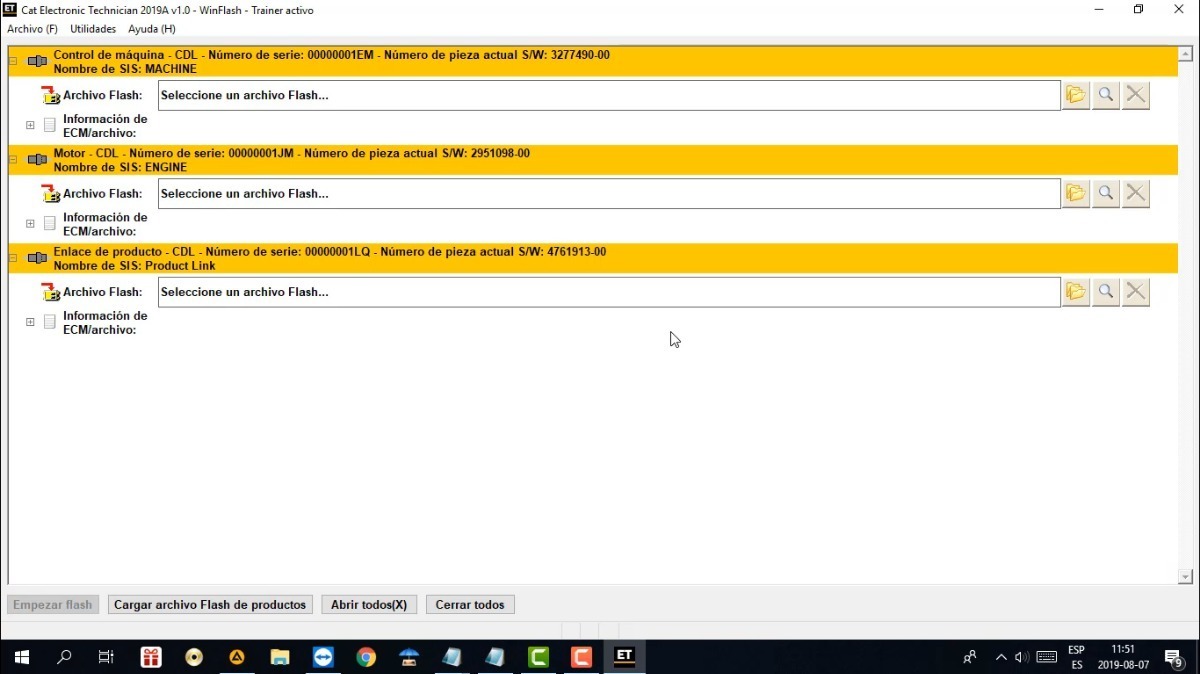Open the Archivo (F) menu
Screen dimensions: 1200x674
(x=32, y=29)
